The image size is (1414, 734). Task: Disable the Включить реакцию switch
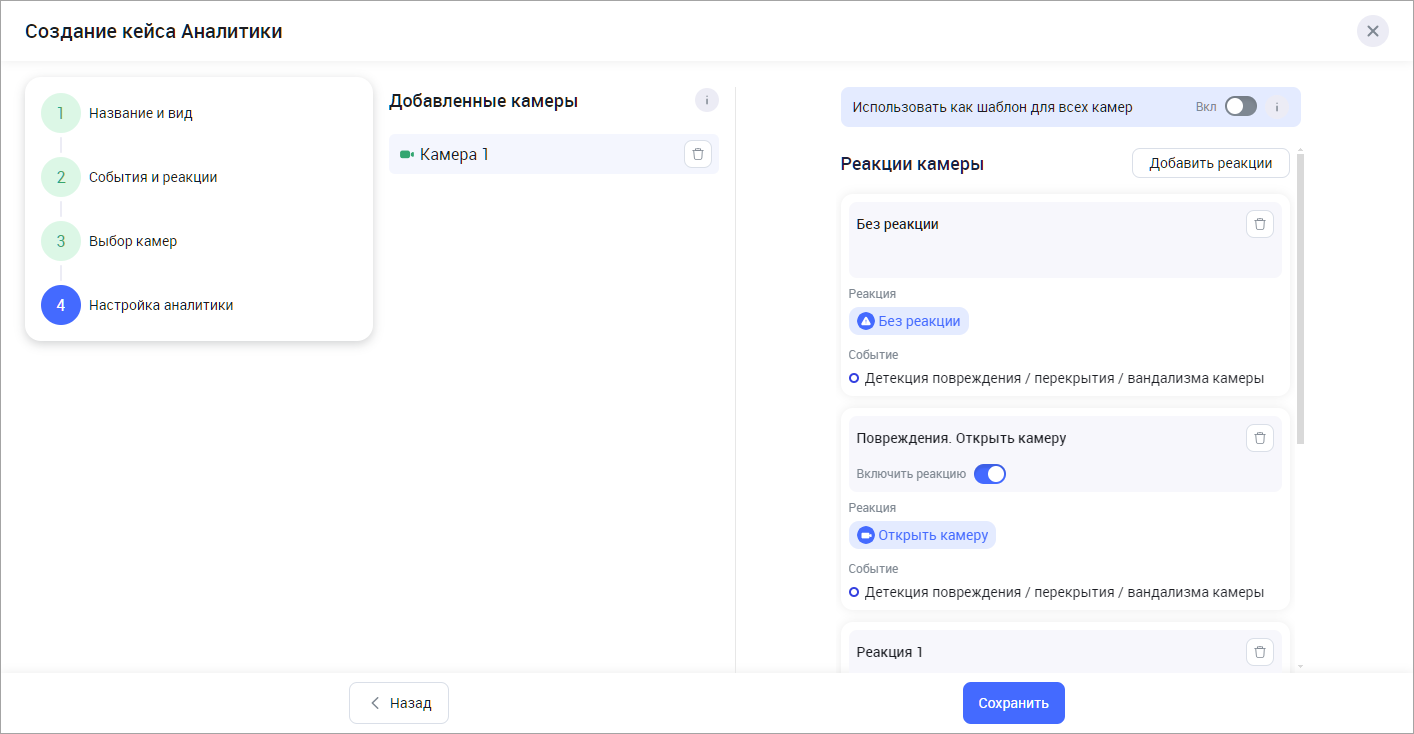989,474
